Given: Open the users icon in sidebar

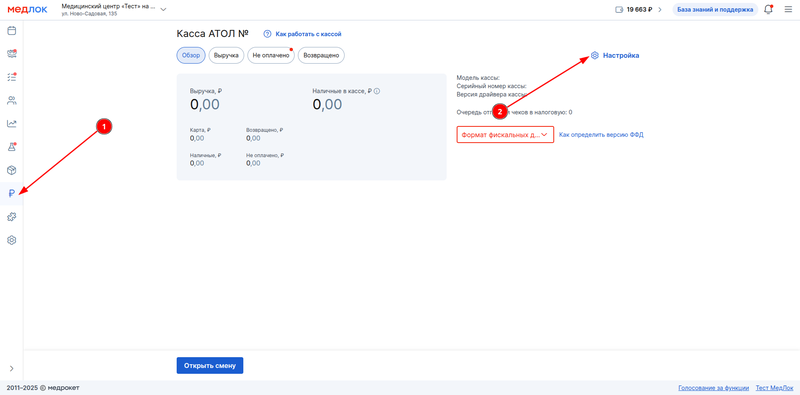Looking at the screenshot, I should pyautogui.click(x=11, y=100).
